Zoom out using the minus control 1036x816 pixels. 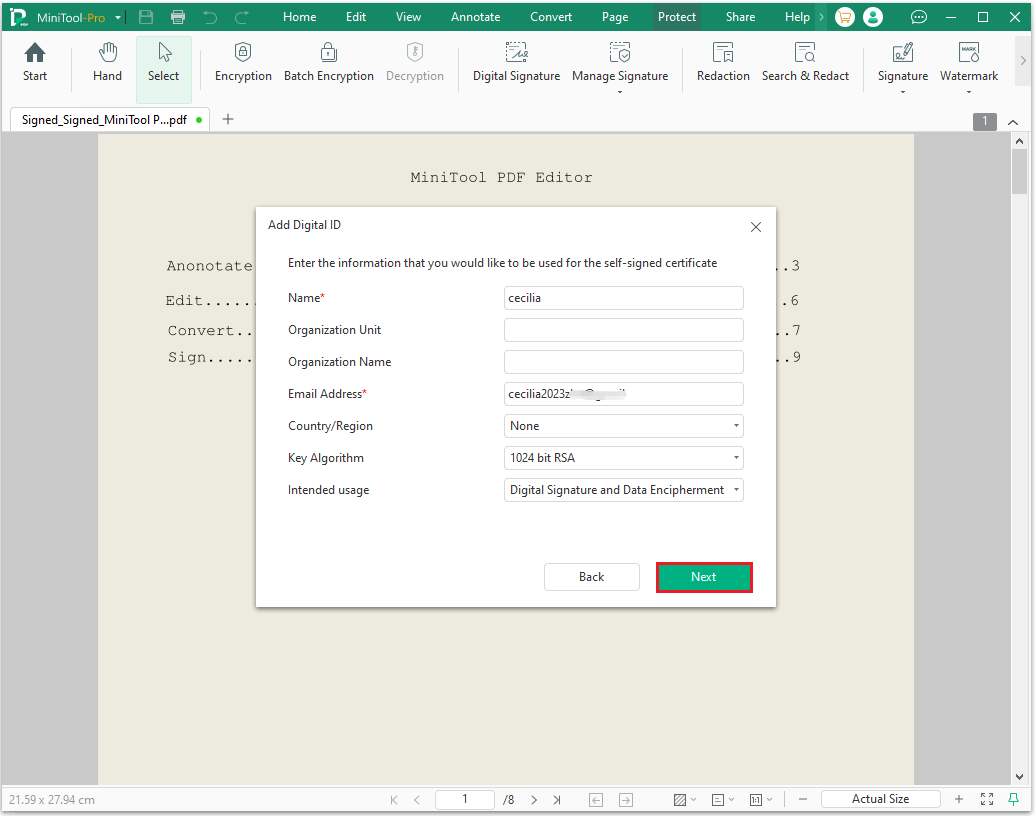point(802,799)
